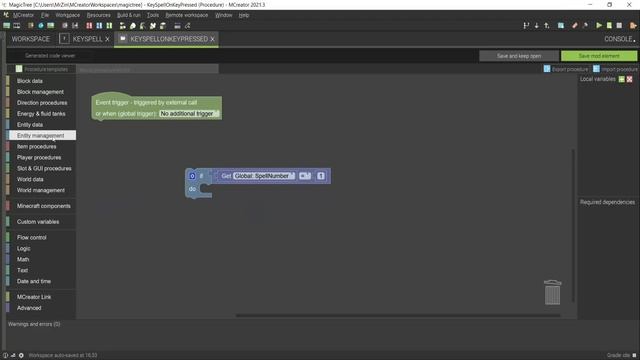
Task: Click the red toolbar icon after save icons
Action: [x=89, y=25]
